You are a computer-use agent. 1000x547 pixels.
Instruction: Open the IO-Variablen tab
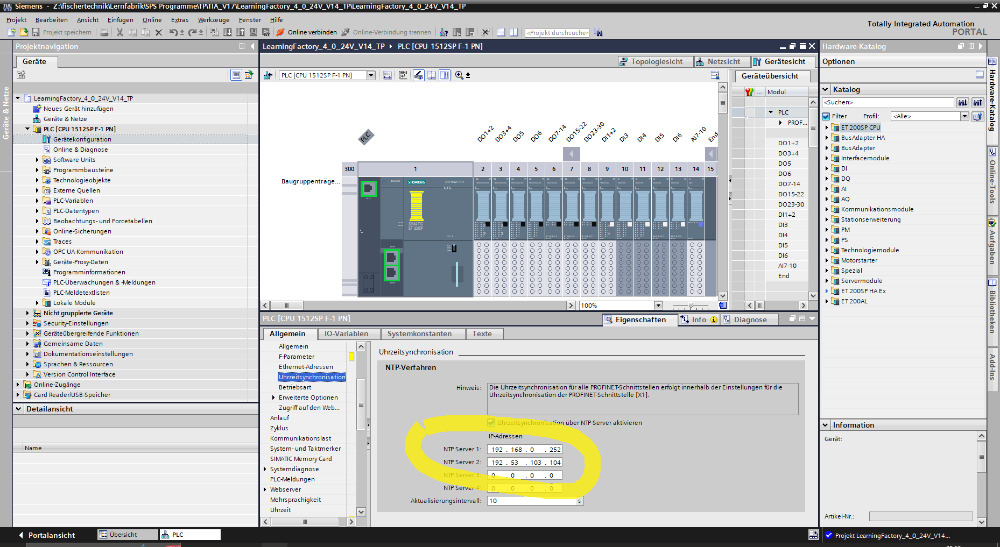click(x=346, y=333)
